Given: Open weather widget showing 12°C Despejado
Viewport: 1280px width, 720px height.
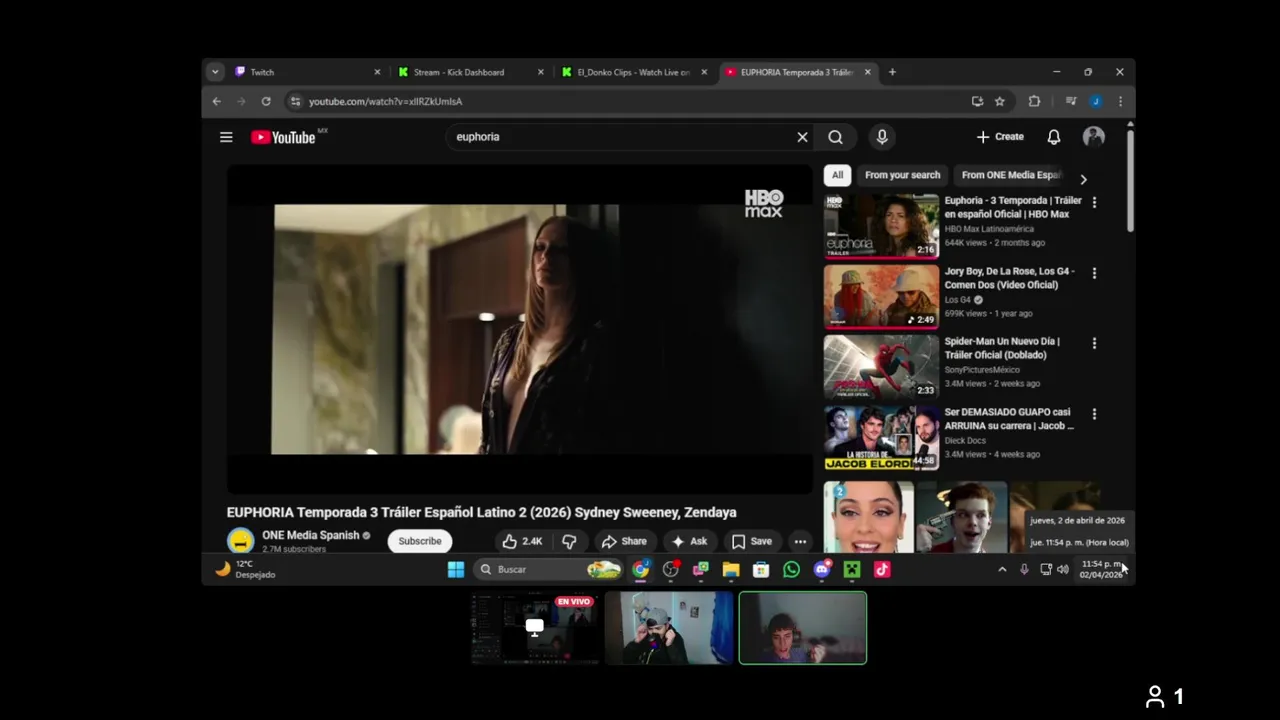Looking at the screenshot, I should (x=246, y=569).
